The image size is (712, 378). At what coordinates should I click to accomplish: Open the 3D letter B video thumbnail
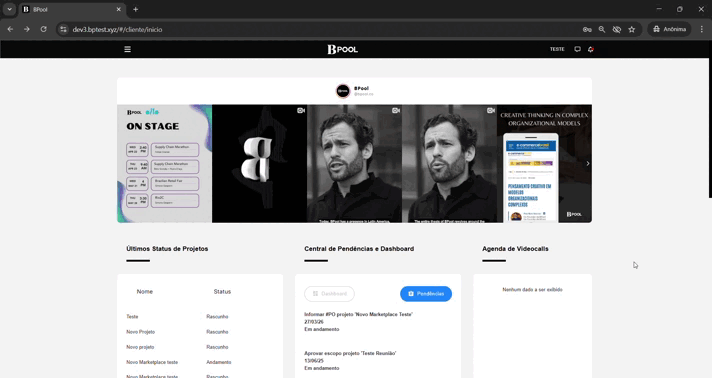pyautogui.click(x=259, y=164)
